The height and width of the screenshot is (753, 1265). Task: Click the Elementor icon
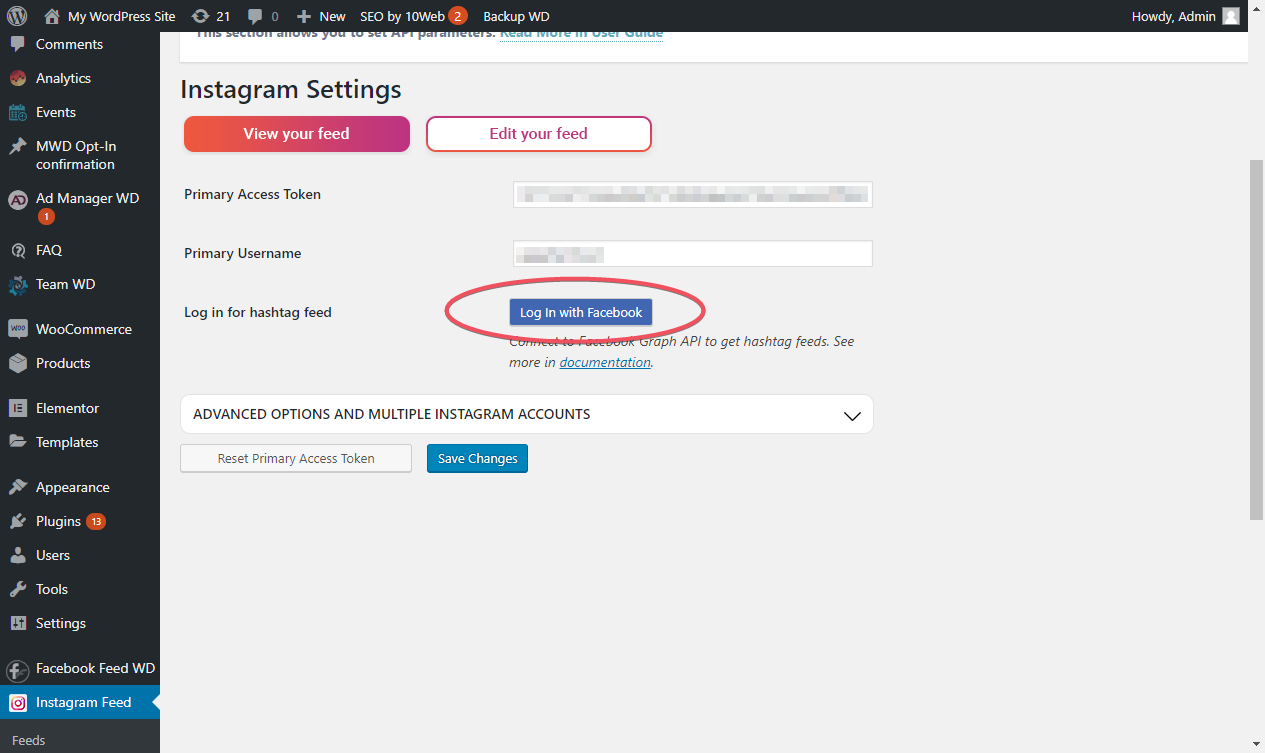[17, 408]
